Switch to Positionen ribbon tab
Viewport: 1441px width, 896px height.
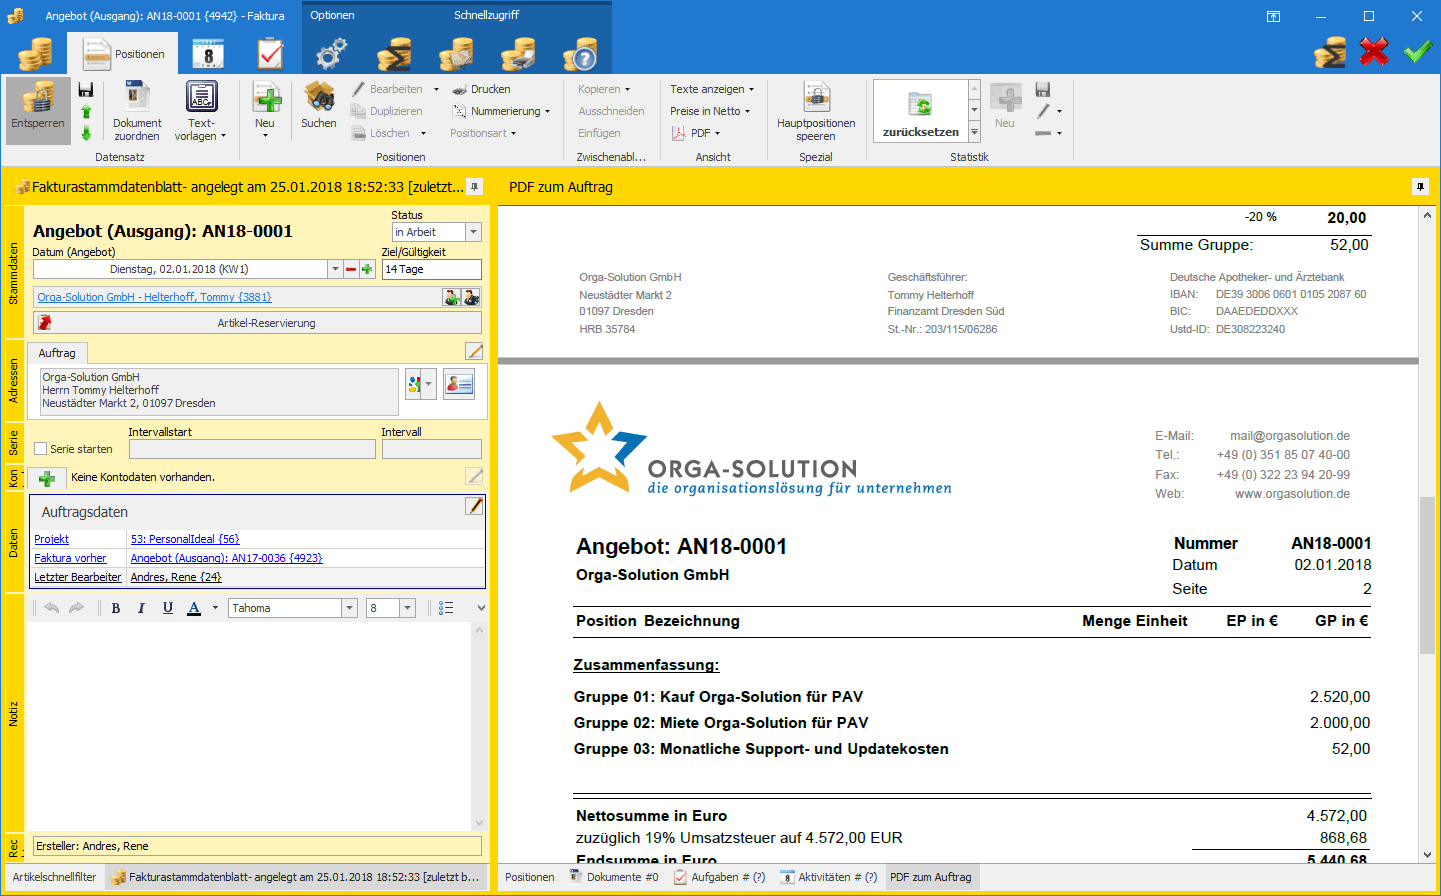point(123,54)
